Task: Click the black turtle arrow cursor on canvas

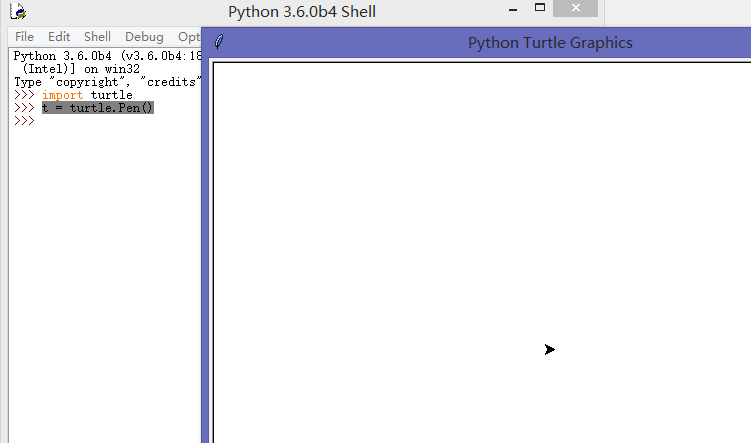Action: pyautogui.click(x=549, y=350)
